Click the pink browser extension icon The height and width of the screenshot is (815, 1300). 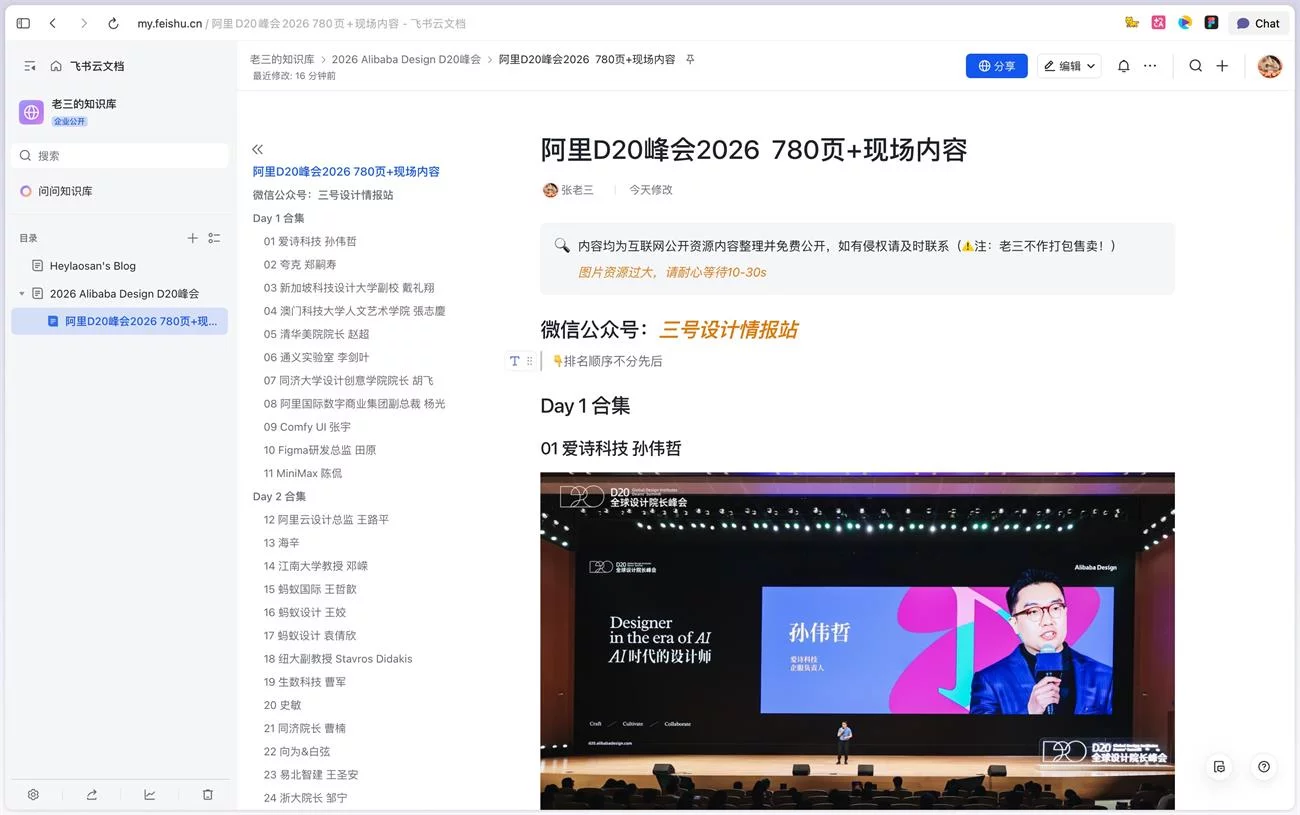click(1158, 23)
